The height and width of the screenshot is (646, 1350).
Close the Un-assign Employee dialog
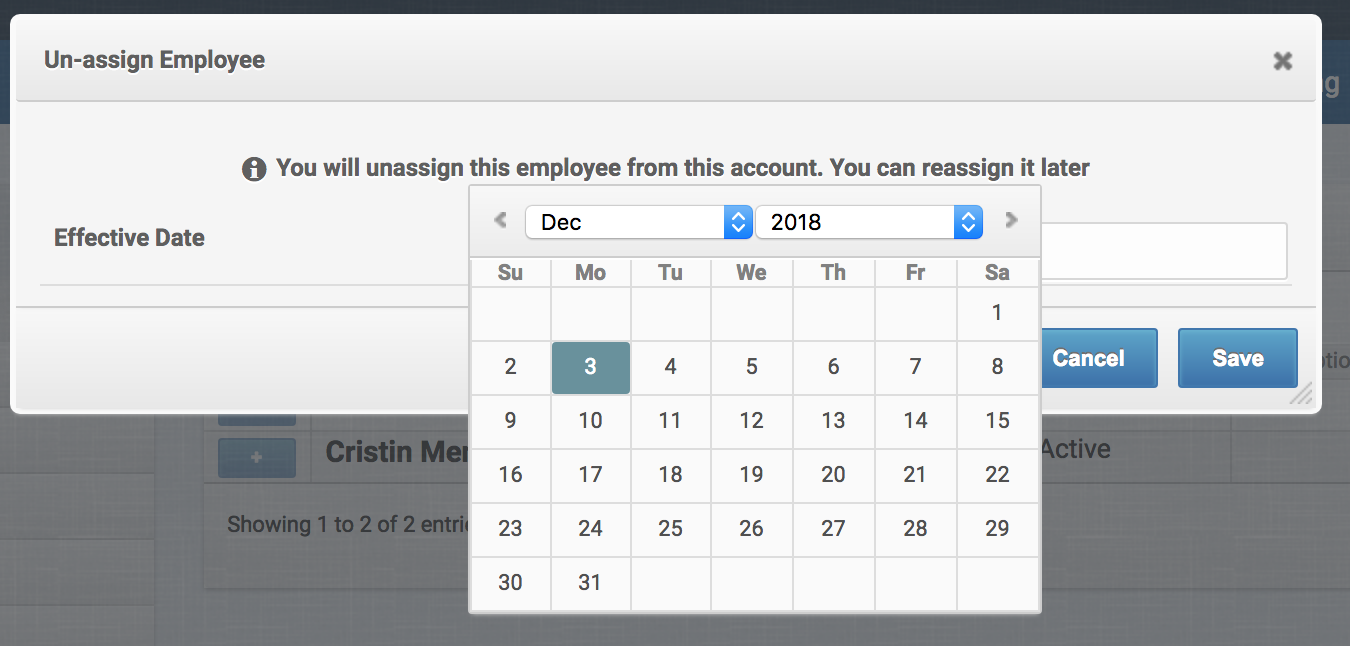(x=1282, y=61)
